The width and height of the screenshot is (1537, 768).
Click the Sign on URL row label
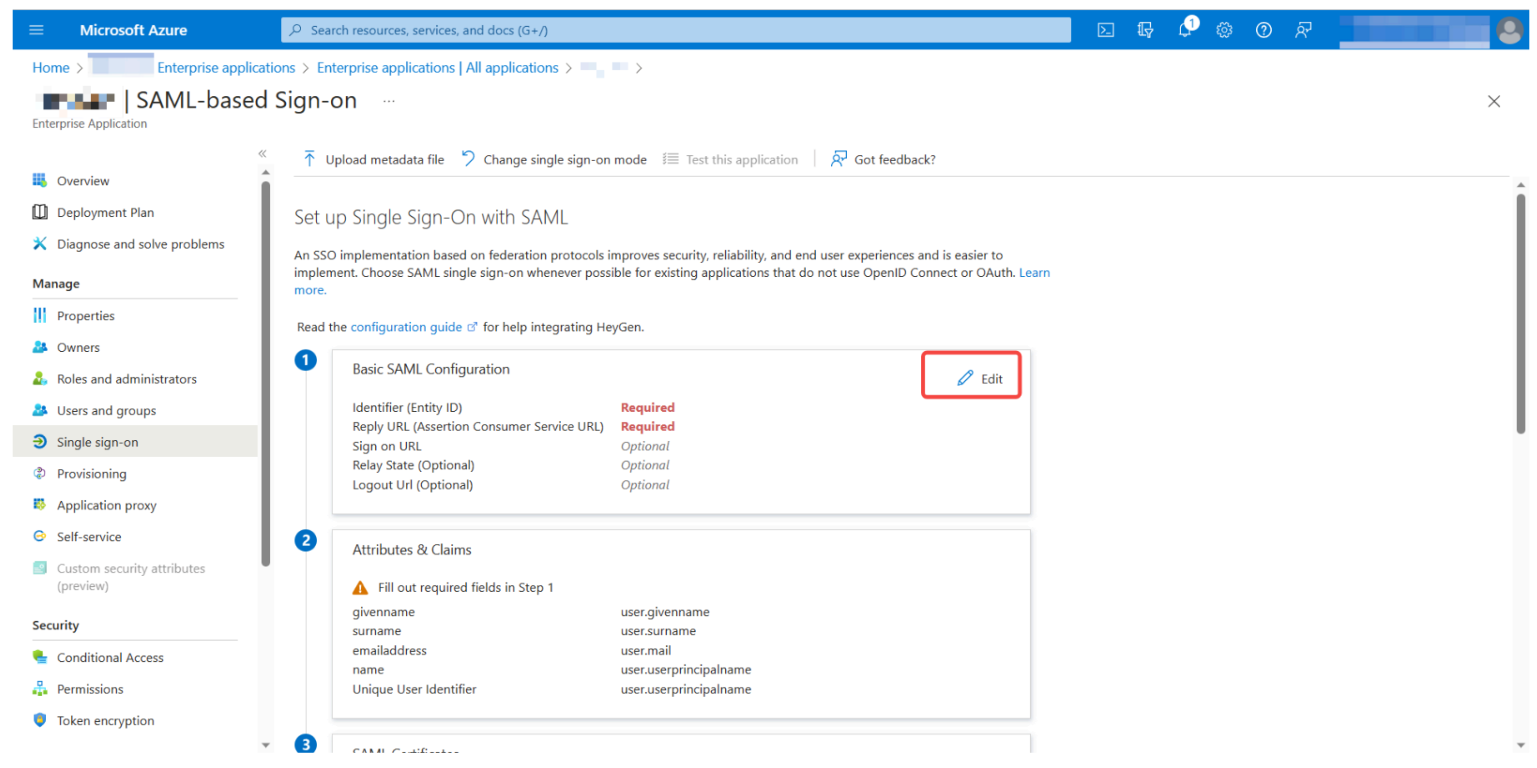click(387, 446)
